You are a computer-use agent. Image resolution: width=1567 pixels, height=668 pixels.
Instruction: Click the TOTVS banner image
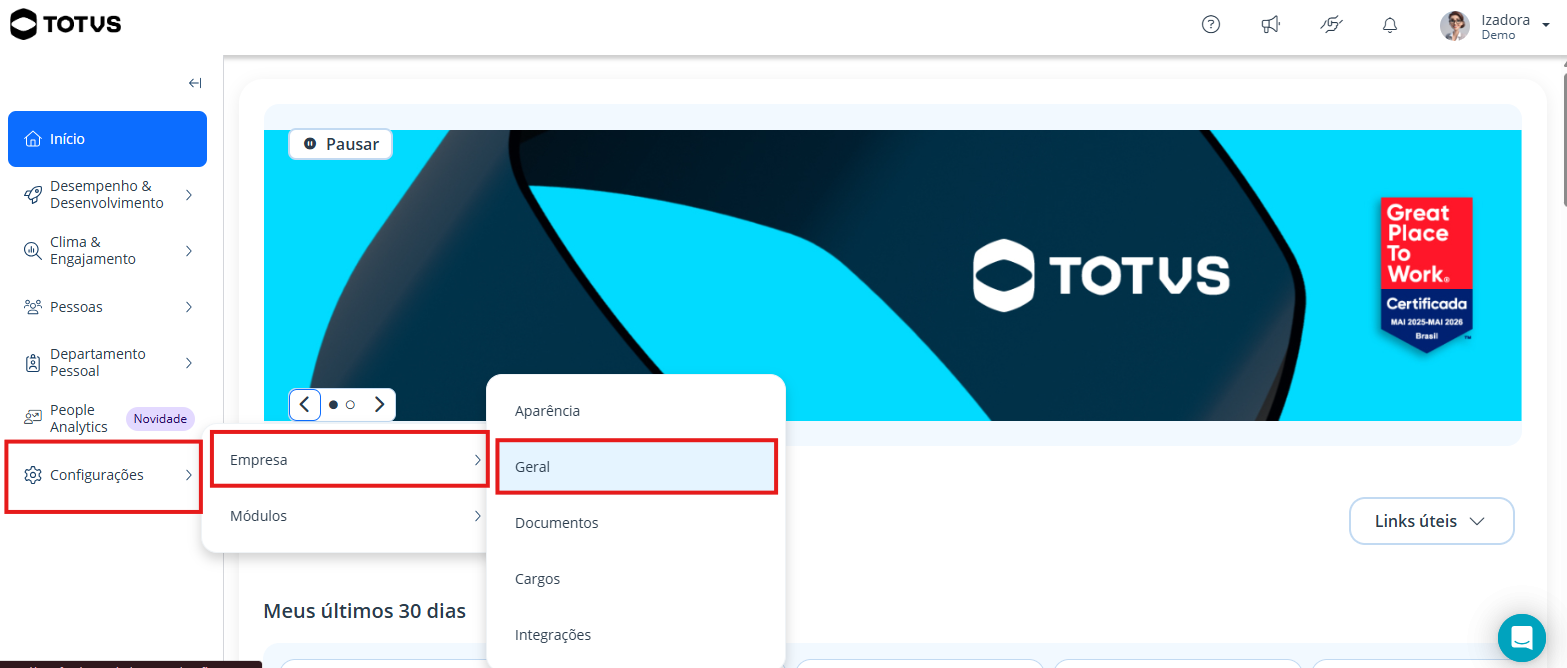pos(892,275)
